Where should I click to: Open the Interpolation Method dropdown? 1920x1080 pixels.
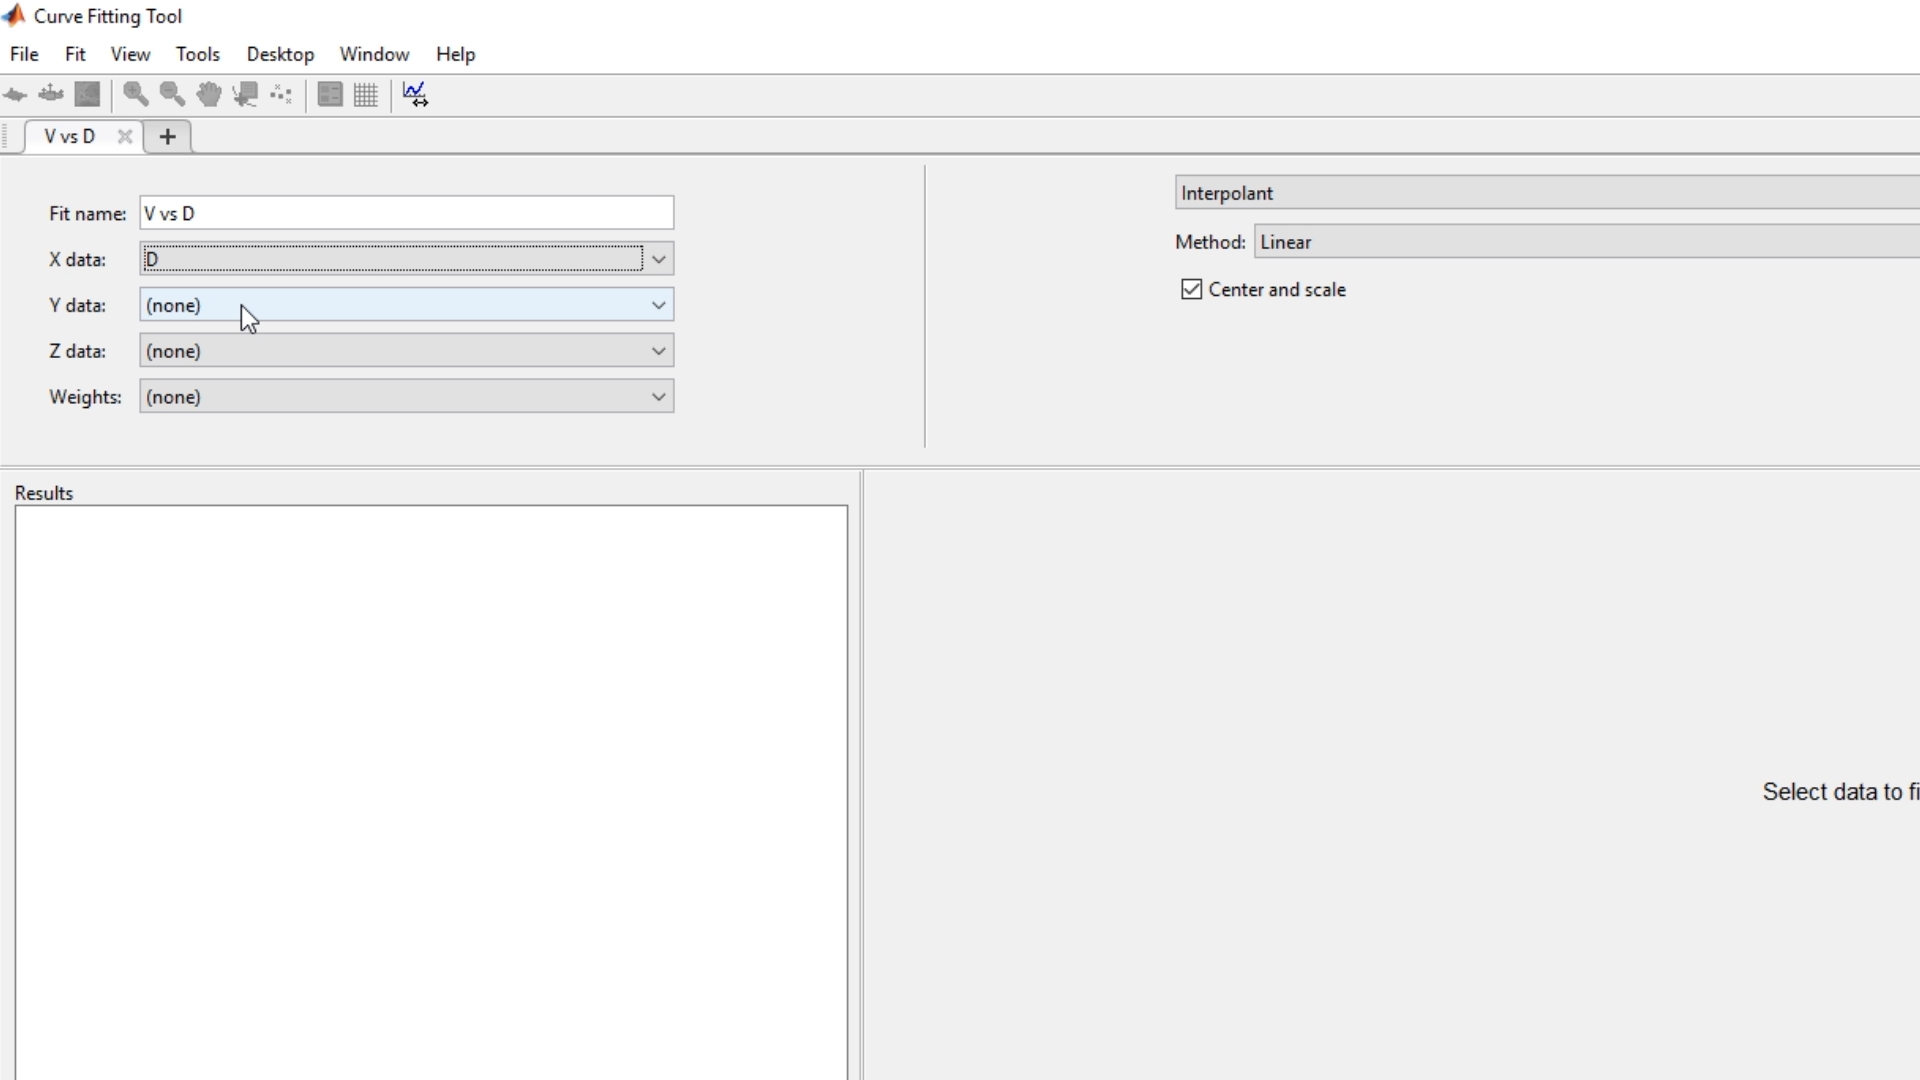point(1585,242)
